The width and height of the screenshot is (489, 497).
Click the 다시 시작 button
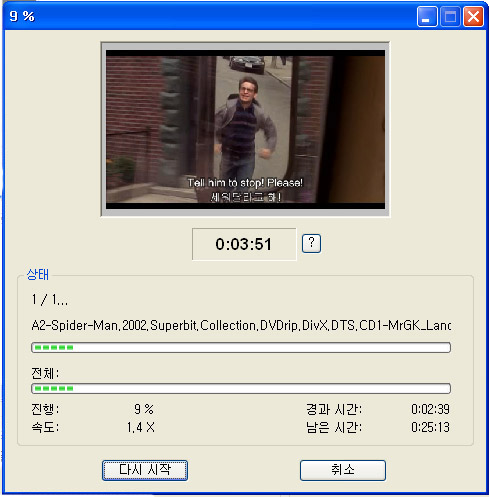pyautogui.click(x=145, y=470)
